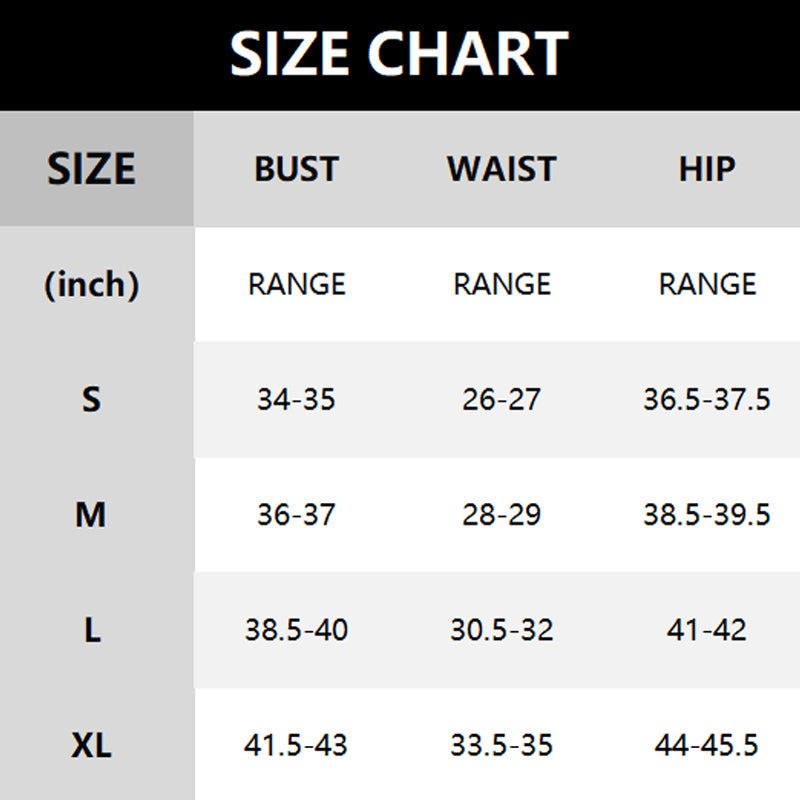Click the BUST column header

coord(296,169)
